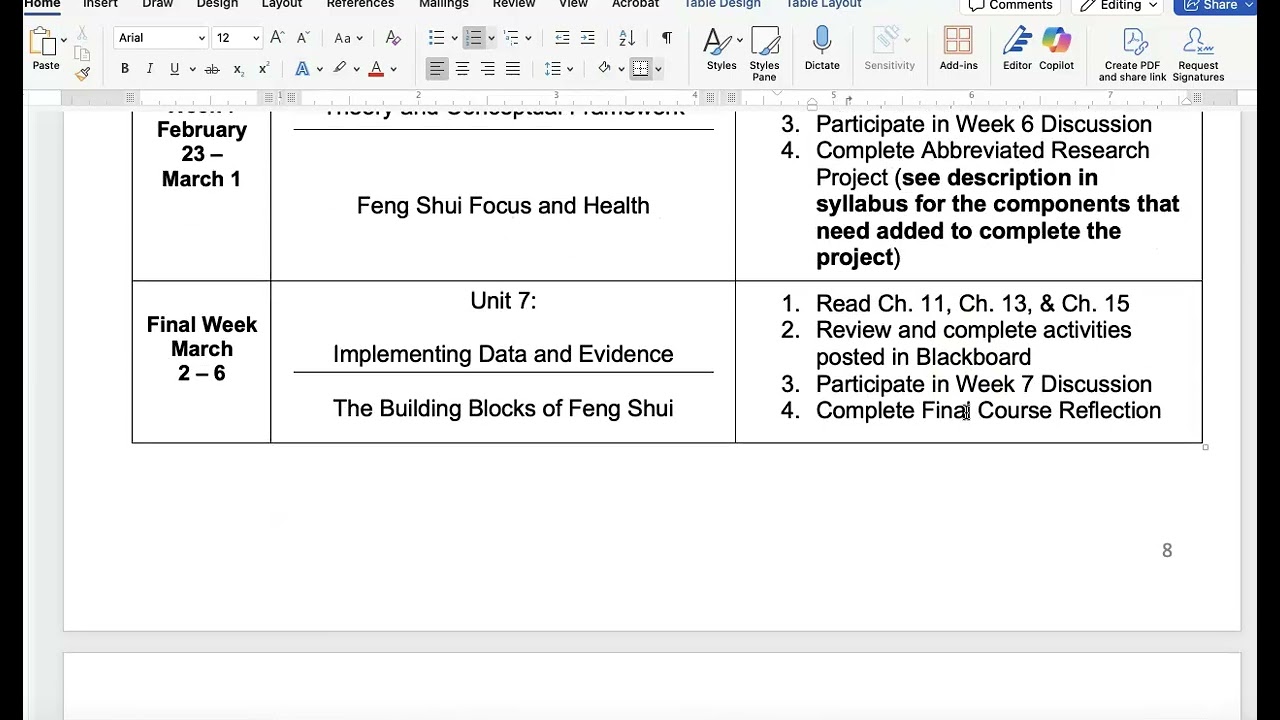
Task: Expand the numbering style arrow
Action: coord(491,38)
